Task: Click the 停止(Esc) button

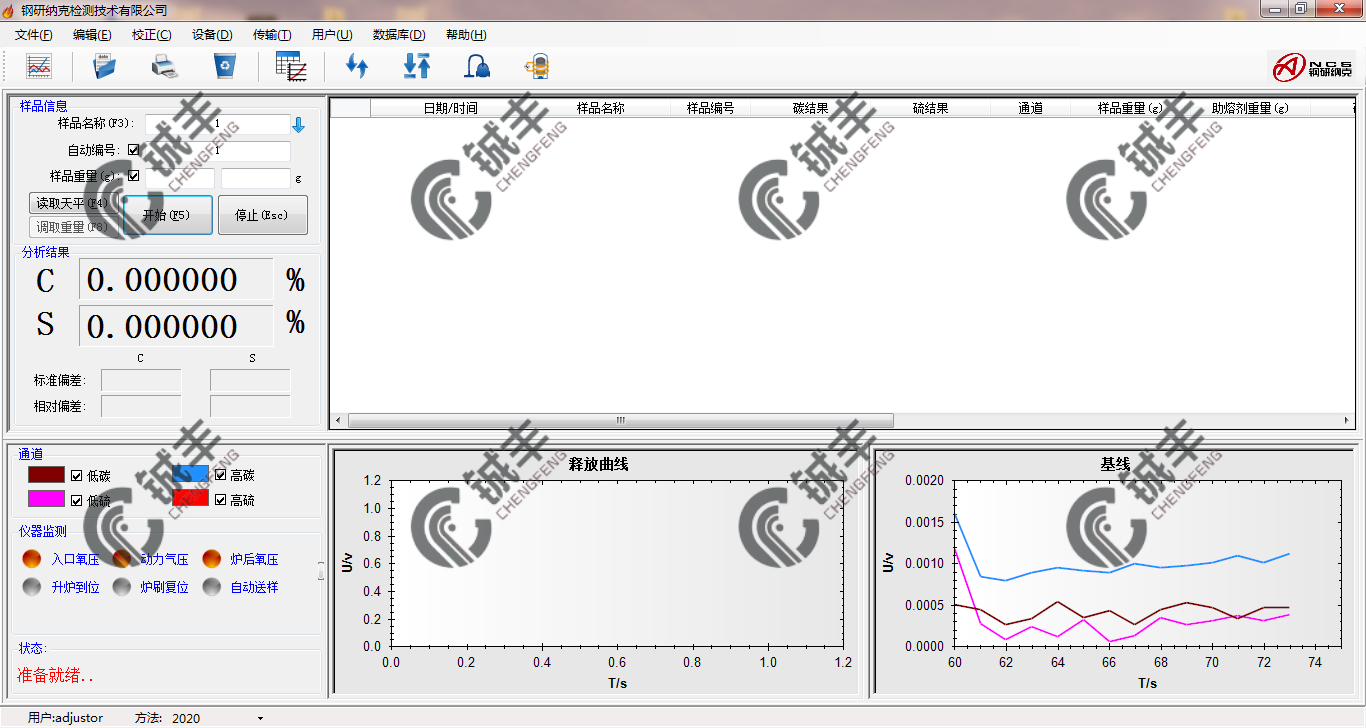Action: pos(262,215)
